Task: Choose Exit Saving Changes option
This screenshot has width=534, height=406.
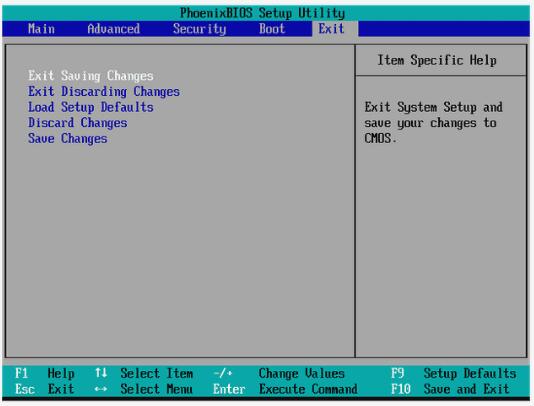Action: [91, 76]
